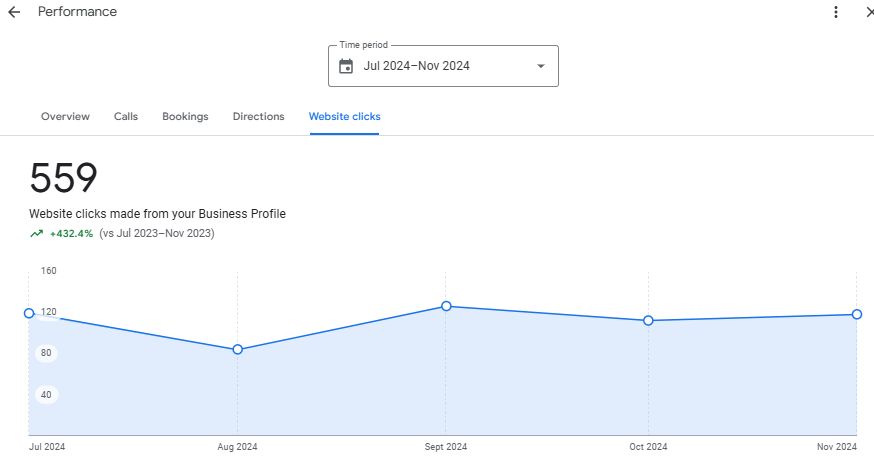Viewport: 874px width, 464px height.
Task: Click the Performance page title
Action: tap(77, 12)
